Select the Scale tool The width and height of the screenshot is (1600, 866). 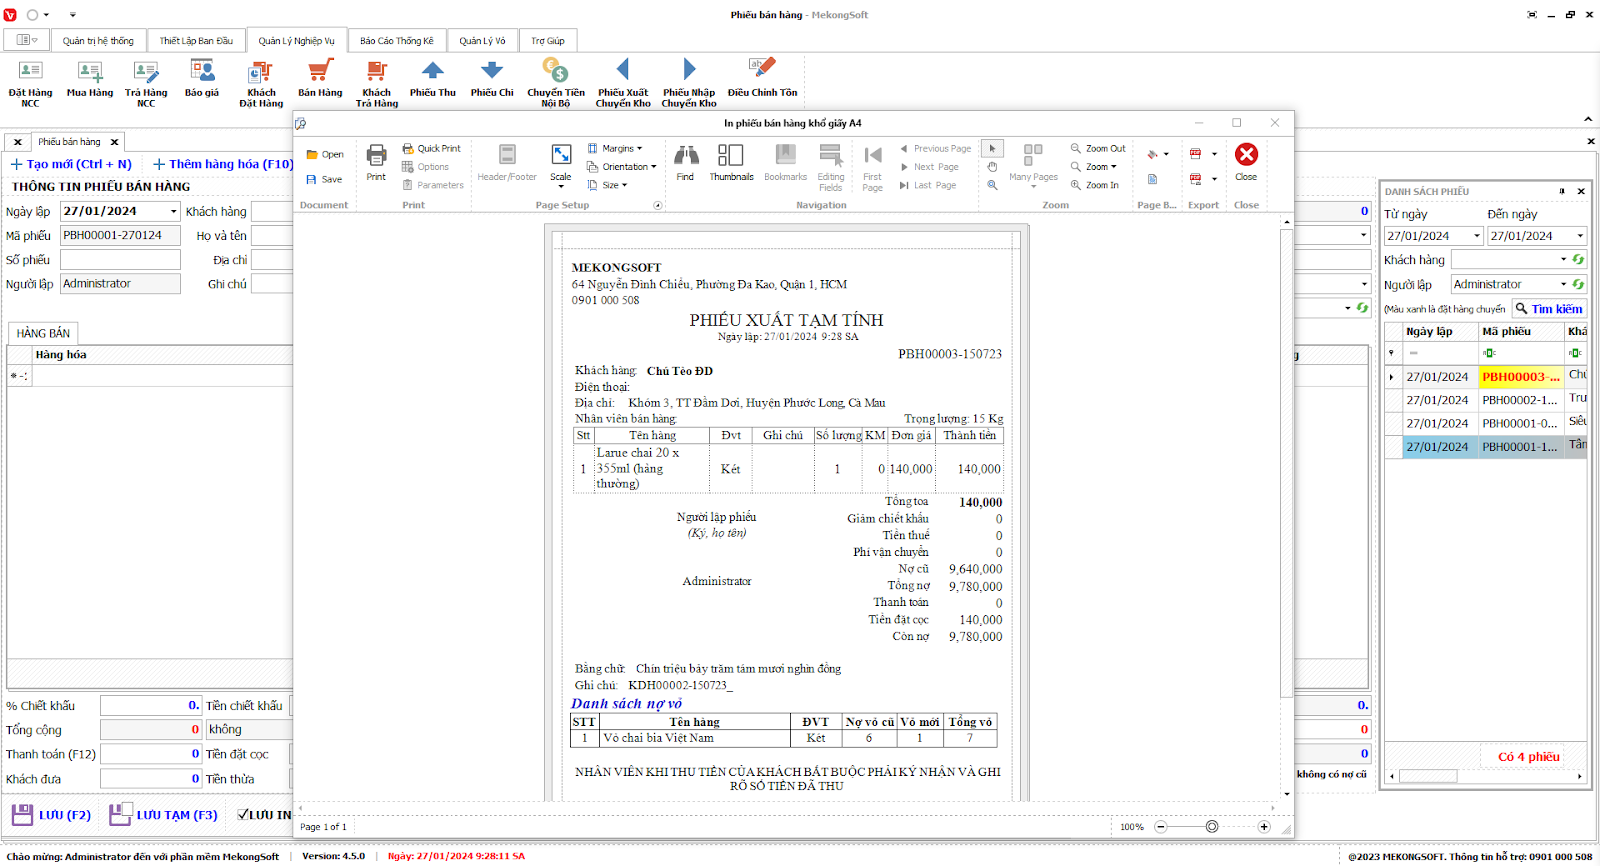[x=561, y=162]
